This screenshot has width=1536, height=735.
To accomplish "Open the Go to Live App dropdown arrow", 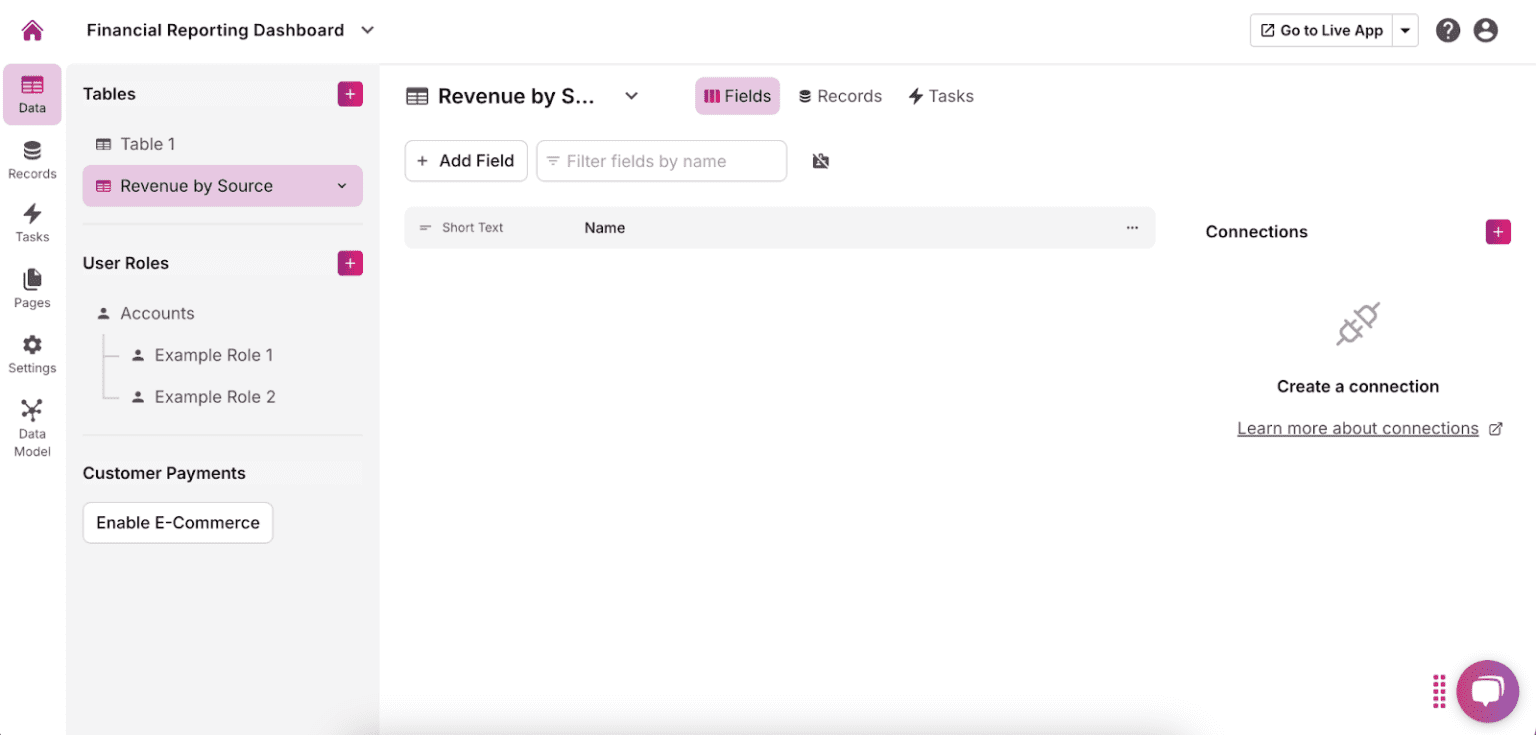I will click(1405, 30).
